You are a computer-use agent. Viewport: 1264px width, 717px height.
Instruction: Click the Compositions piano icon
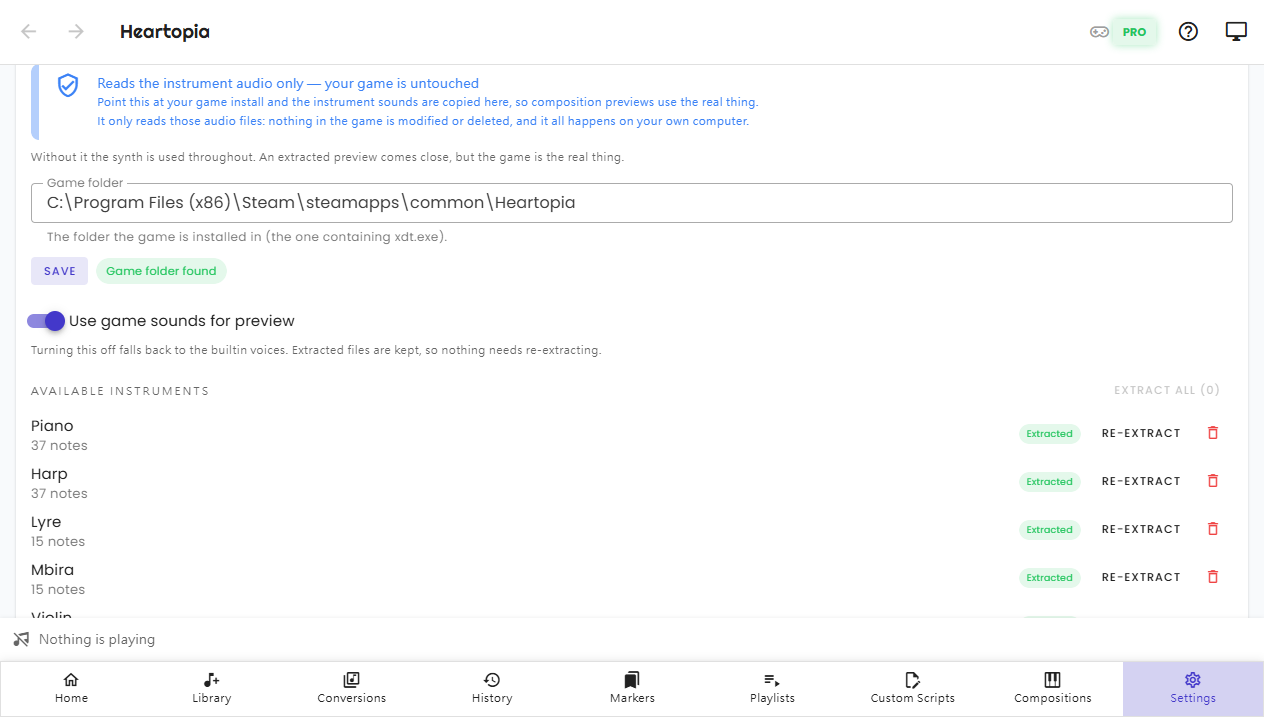click(x=1052, y=680)
